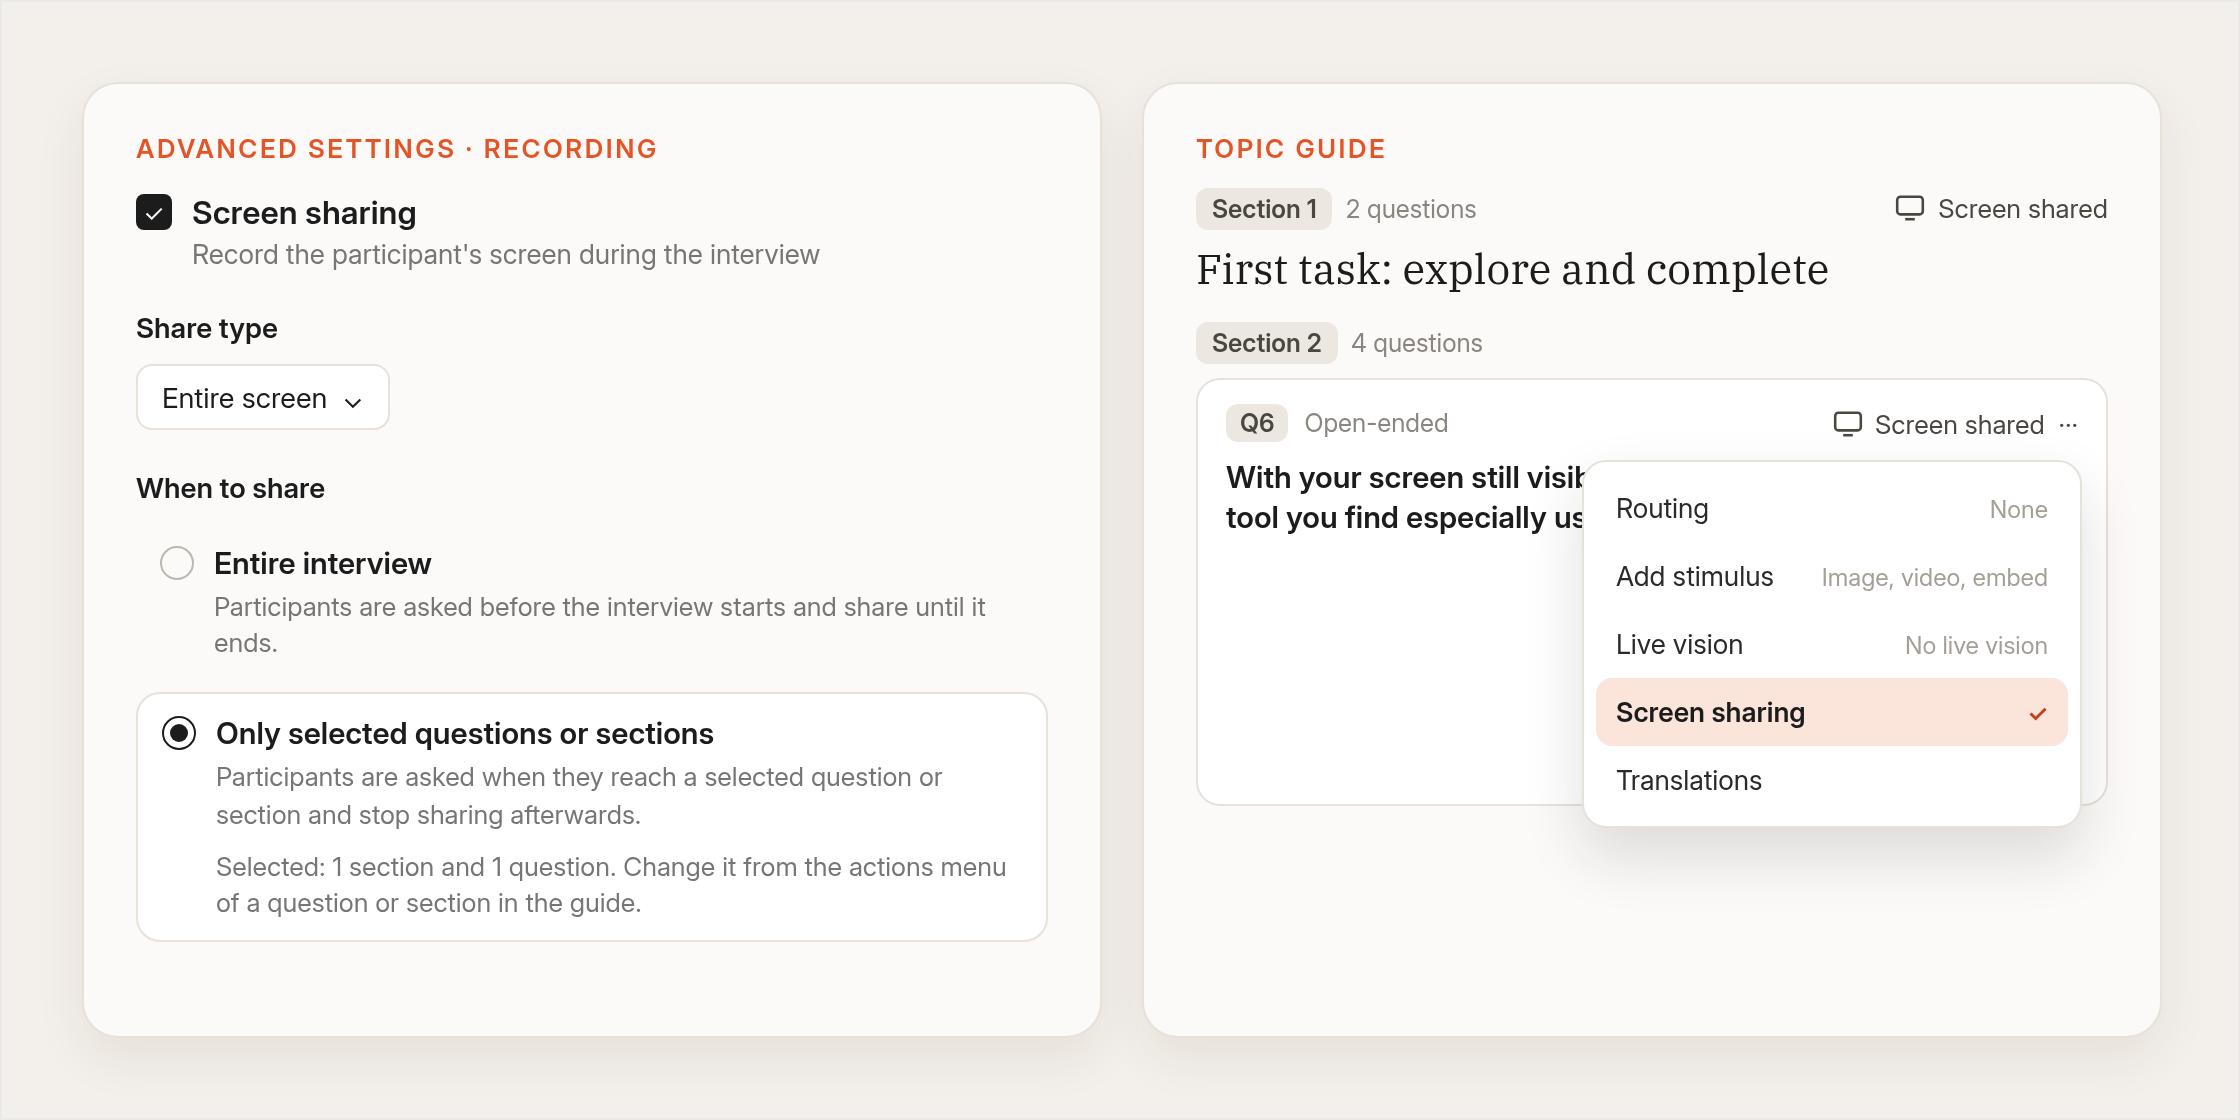Click the 'Topic Guide' heading

coord(1291,149)
